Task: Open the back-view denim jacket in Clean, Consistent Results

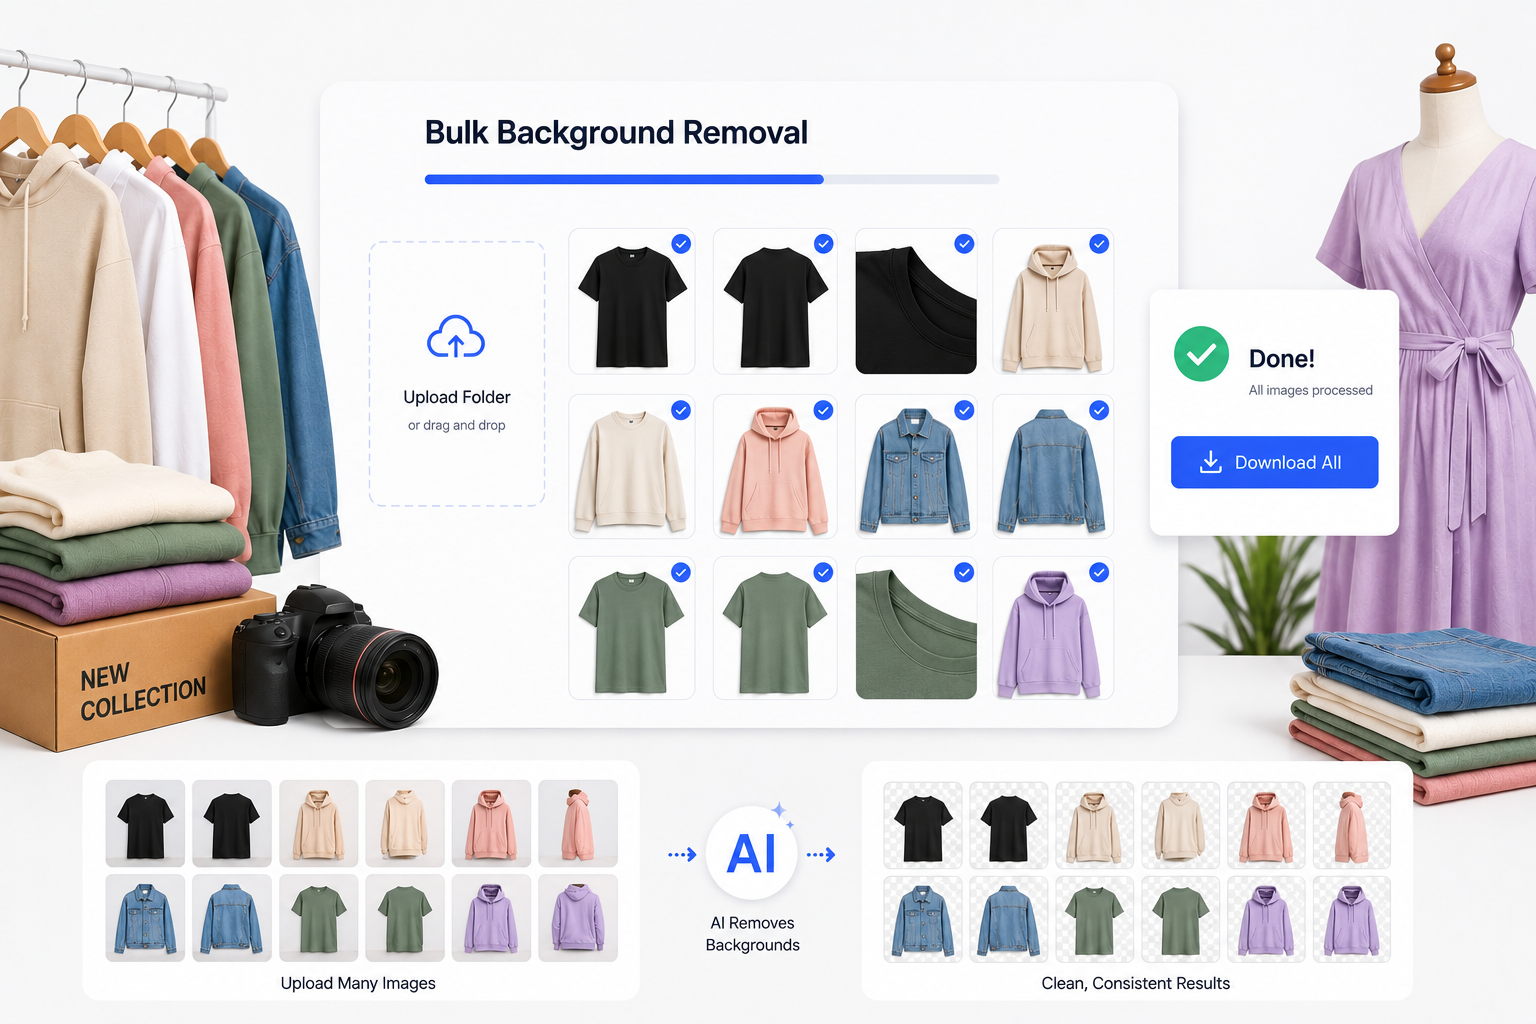Action: pyautogui.click(x=1009, y=919)
